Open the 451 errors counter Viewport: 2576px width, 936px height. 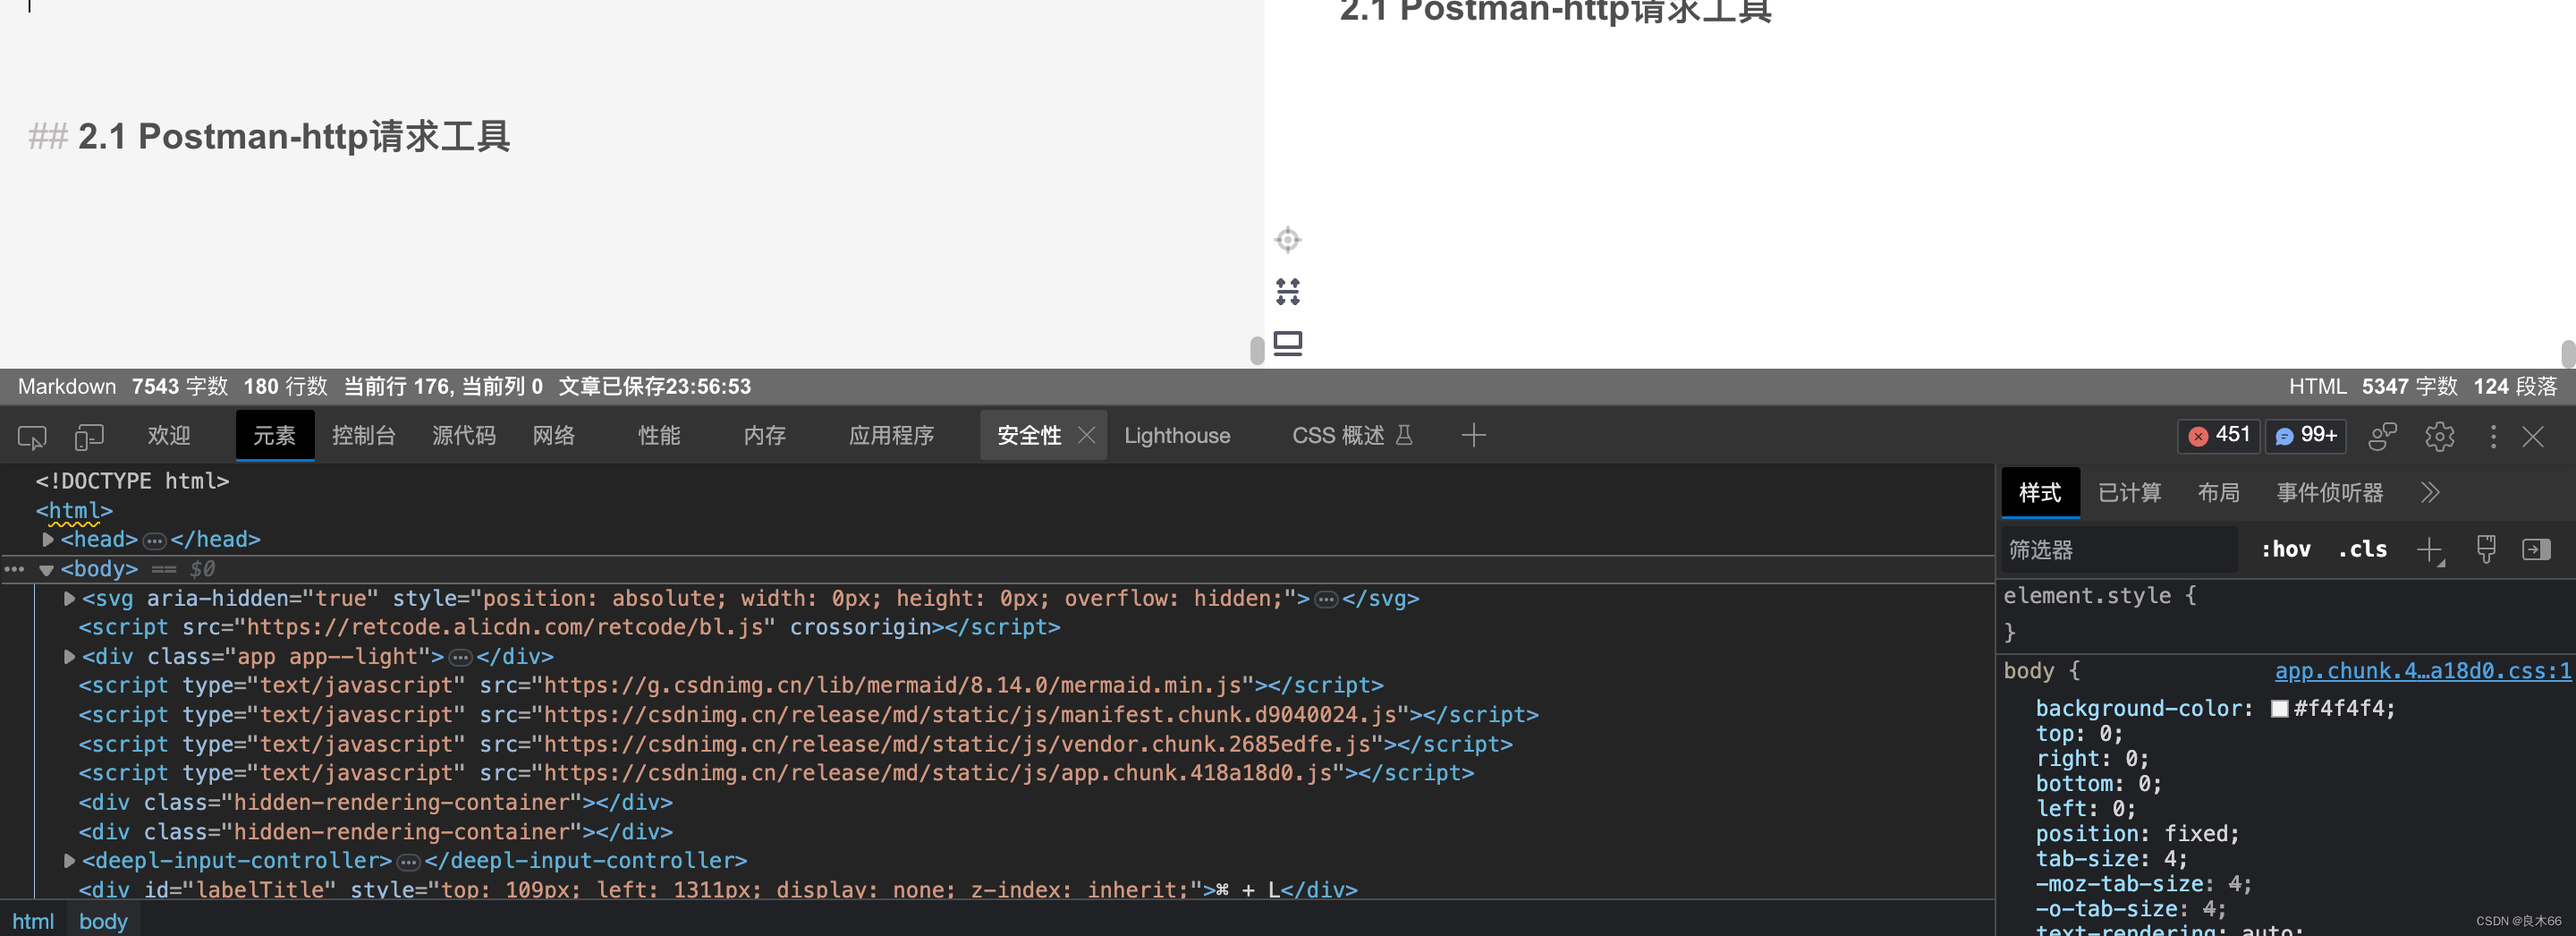point(2218,435)
